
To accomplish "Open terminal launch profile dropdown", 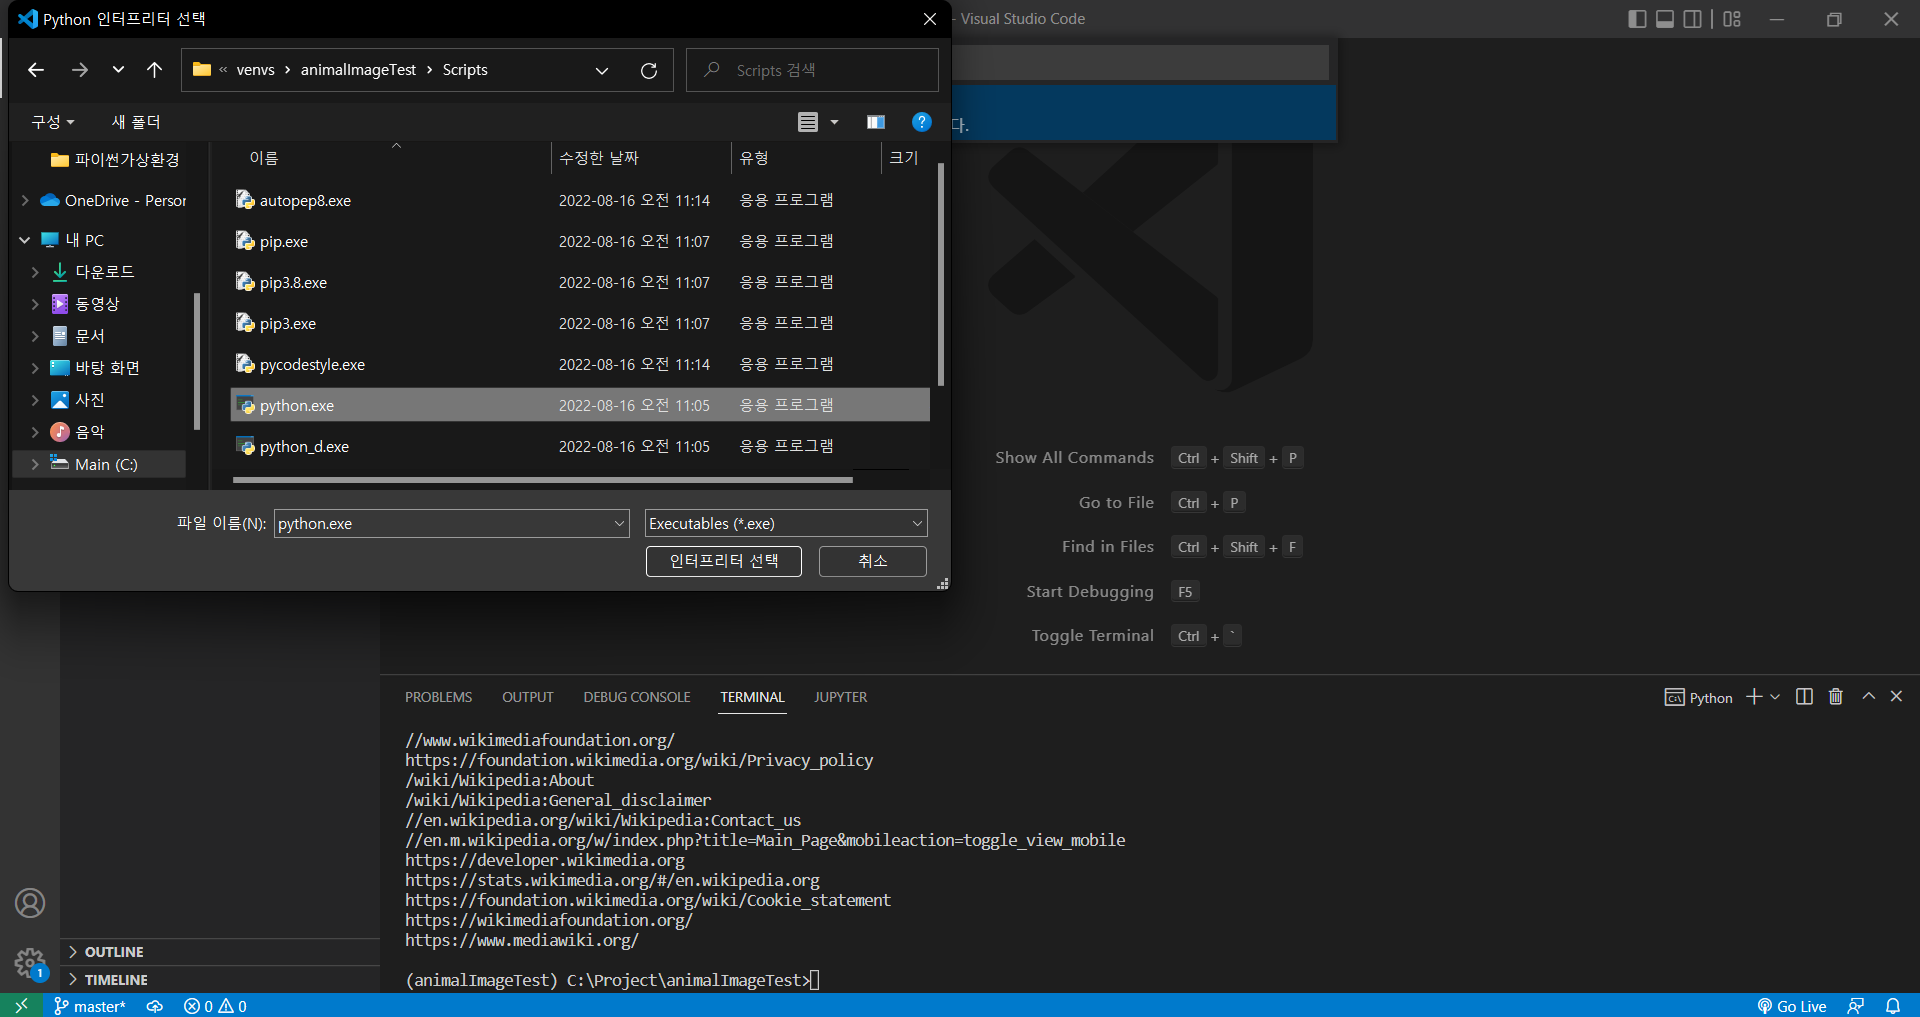I will pos(1775,697).
